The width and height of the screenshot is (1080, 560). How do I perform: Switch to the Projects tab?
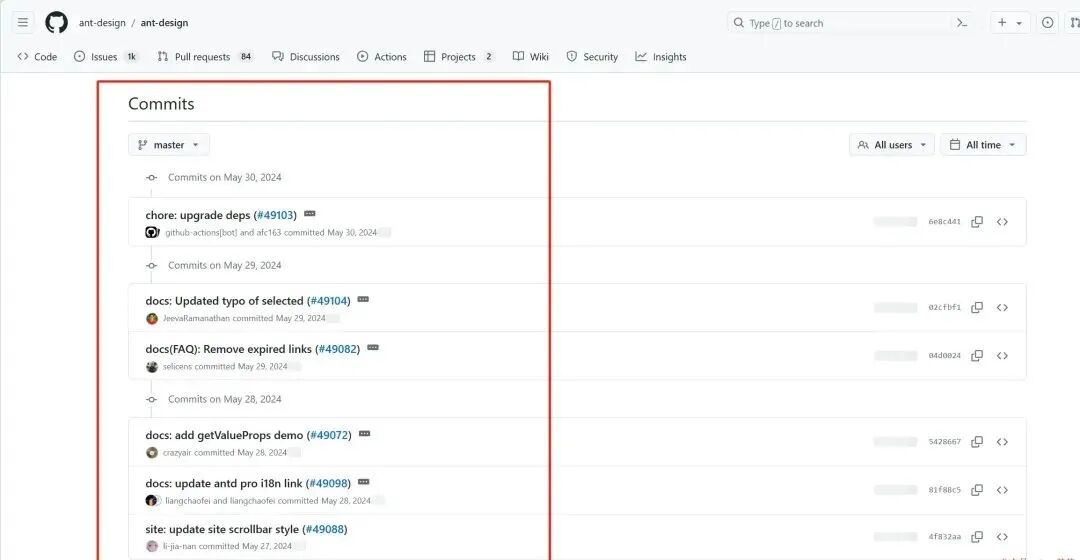pyautogui.click(x=459, y=56)
